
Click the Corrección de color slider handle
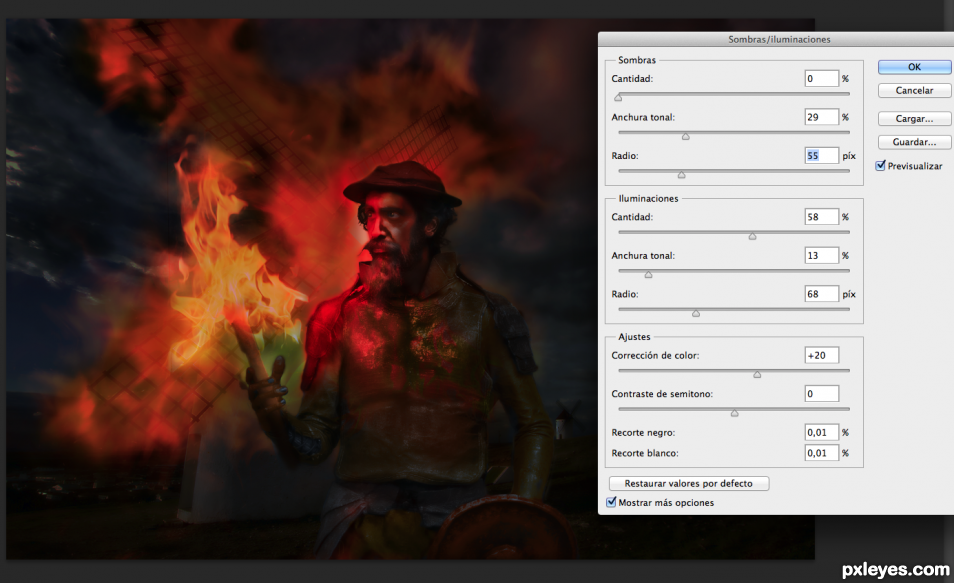pyautogui.click(x=757, y=374)
